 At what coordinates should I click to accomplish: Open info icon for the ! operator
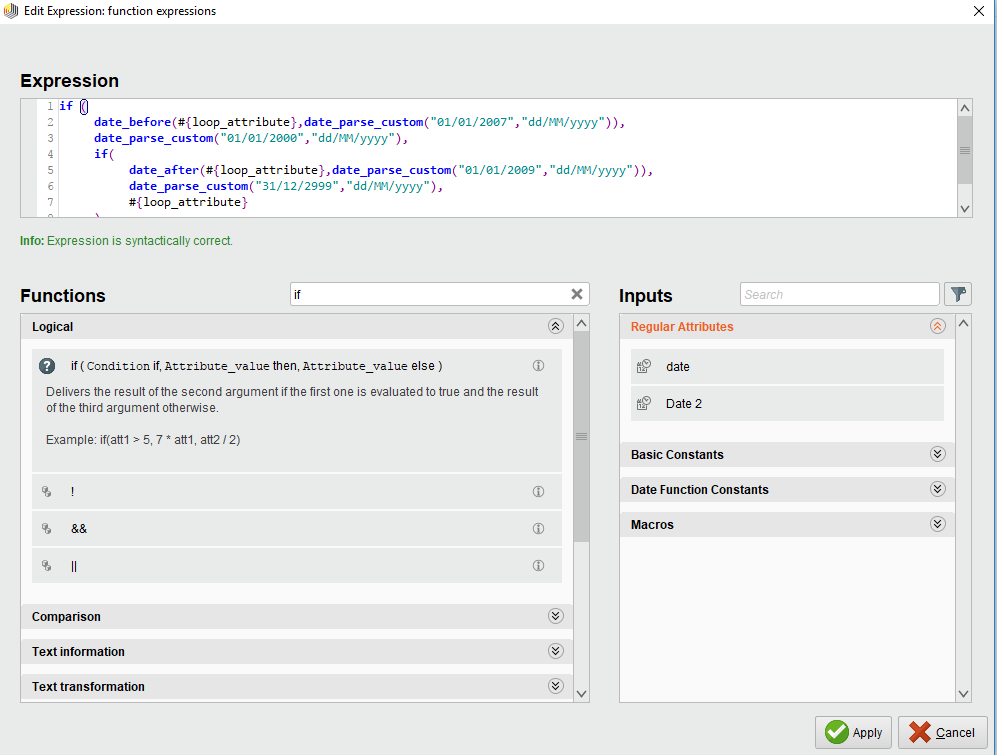538,492
